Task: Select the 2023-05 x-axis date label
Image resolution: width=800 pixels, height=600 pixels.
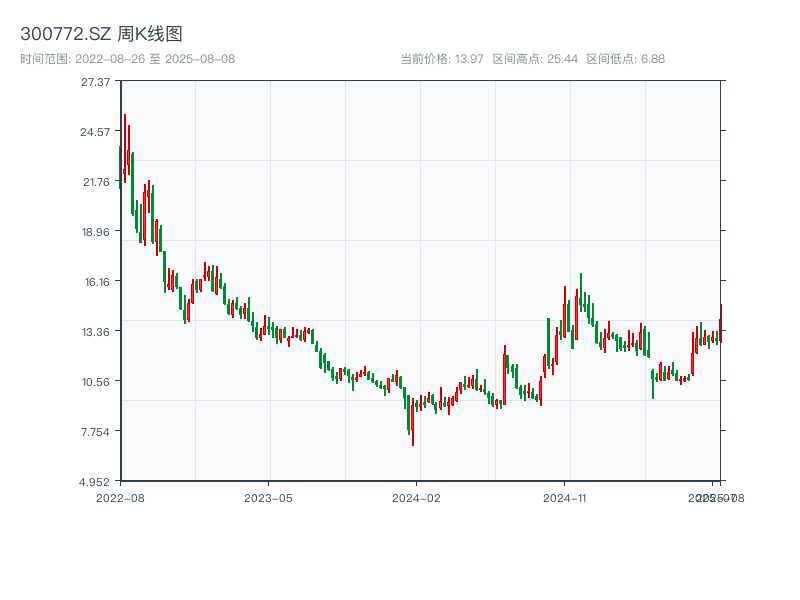Action: [268, 497]
